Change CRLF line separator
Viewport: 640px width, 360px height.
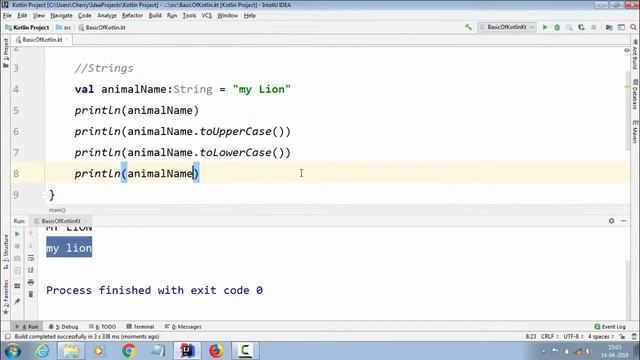coord(549,337)
